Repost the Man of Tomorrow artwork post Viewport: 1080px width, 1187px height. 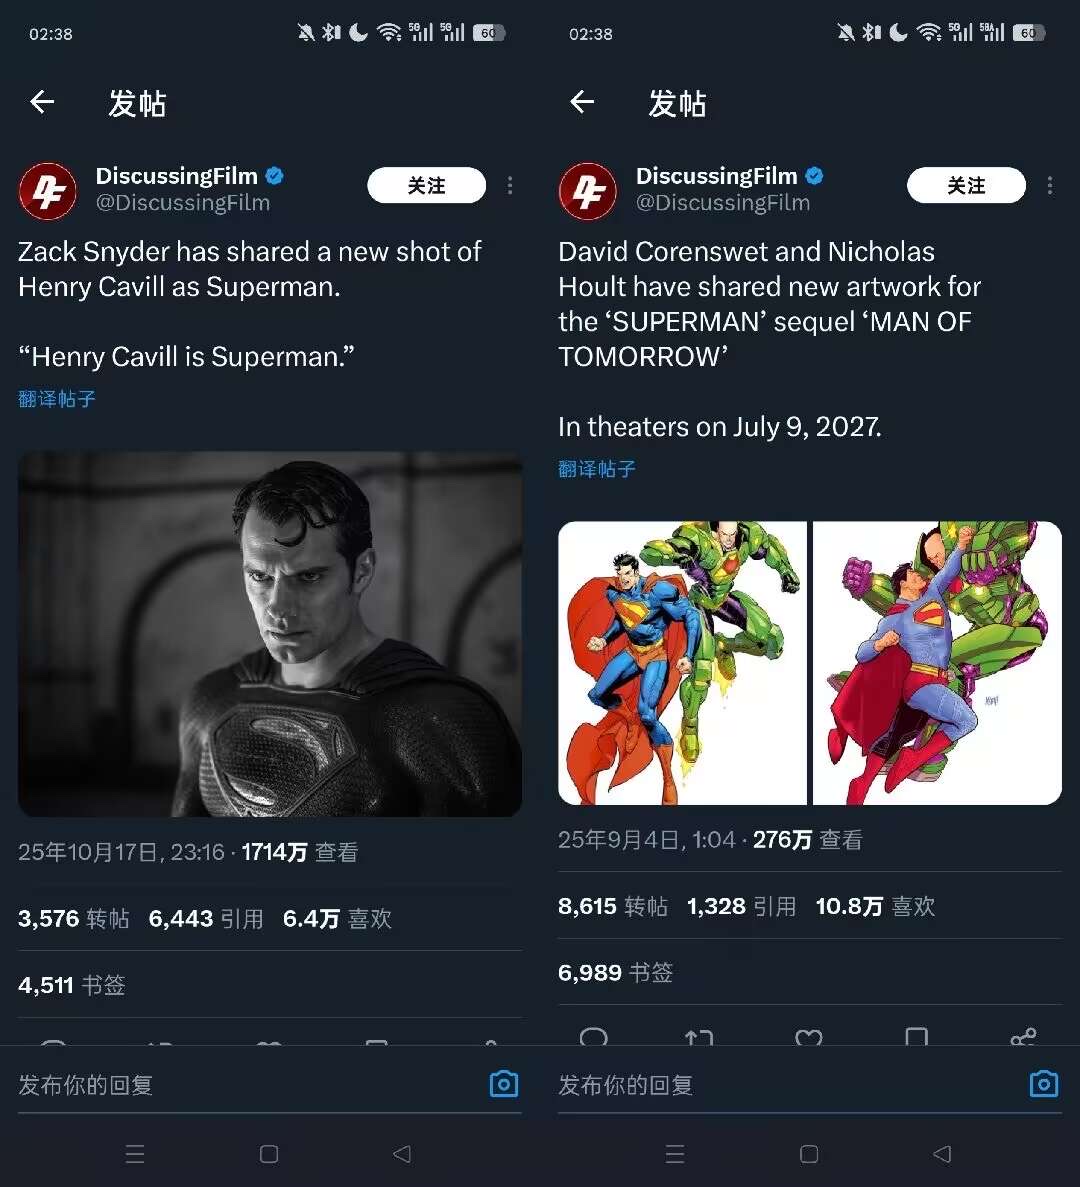pos(699,1038)
